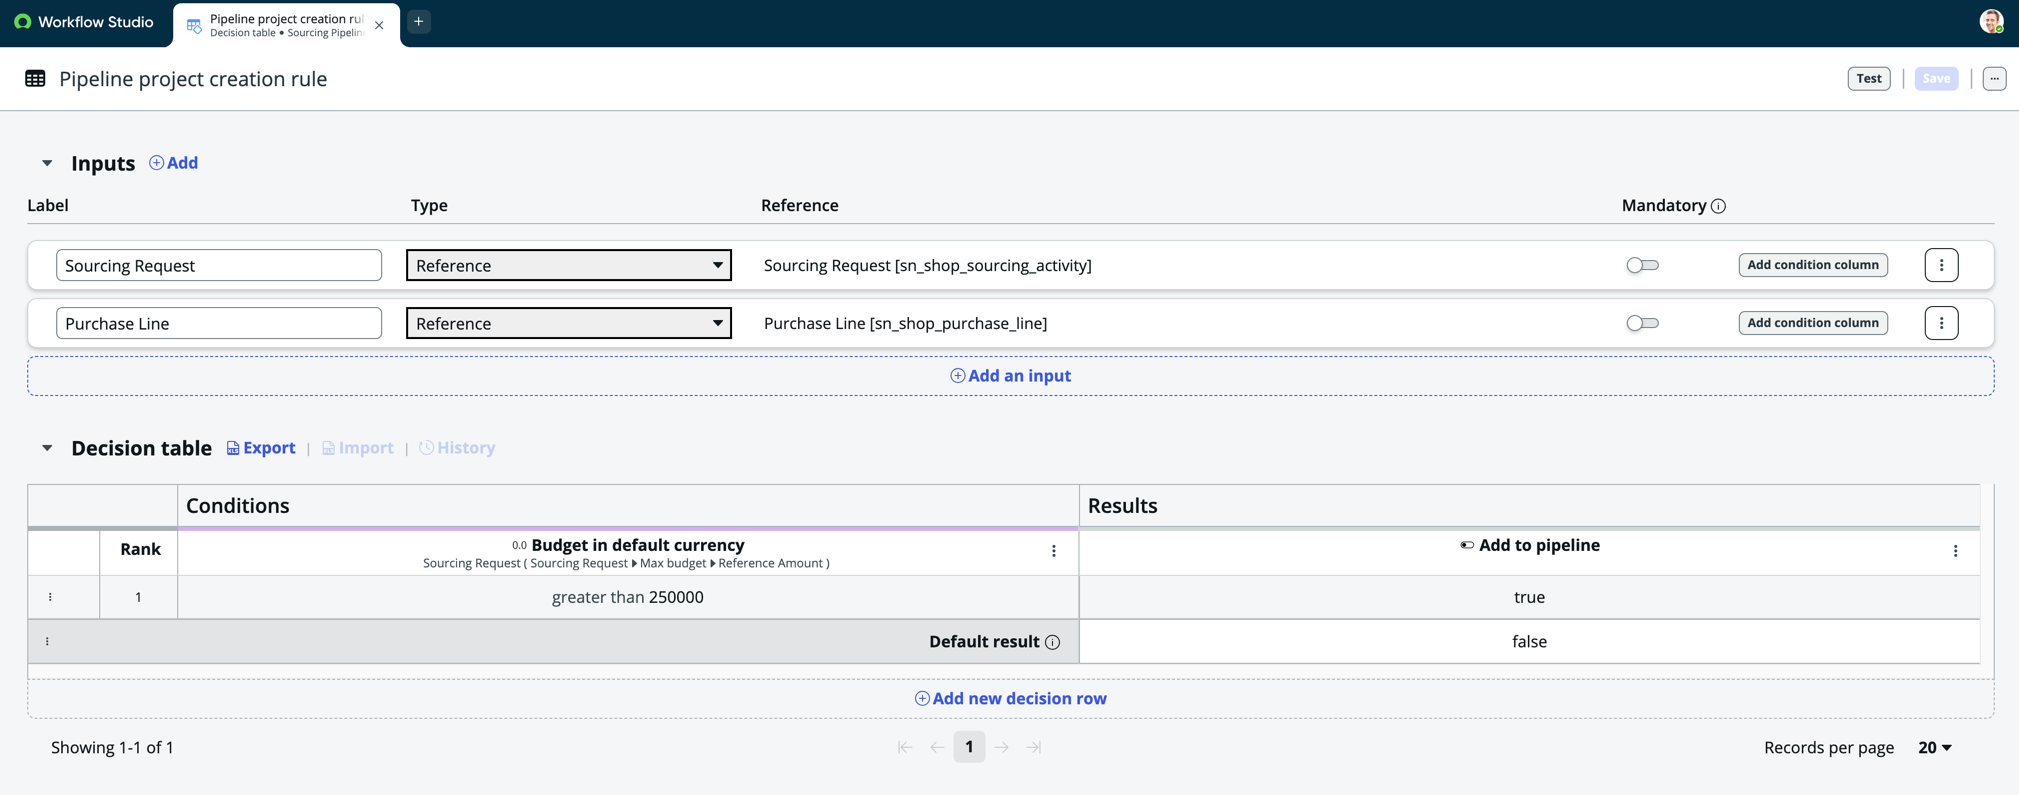Open Type dropdown for Sourcing Request

pyautogui.click(x=569, y=265)
